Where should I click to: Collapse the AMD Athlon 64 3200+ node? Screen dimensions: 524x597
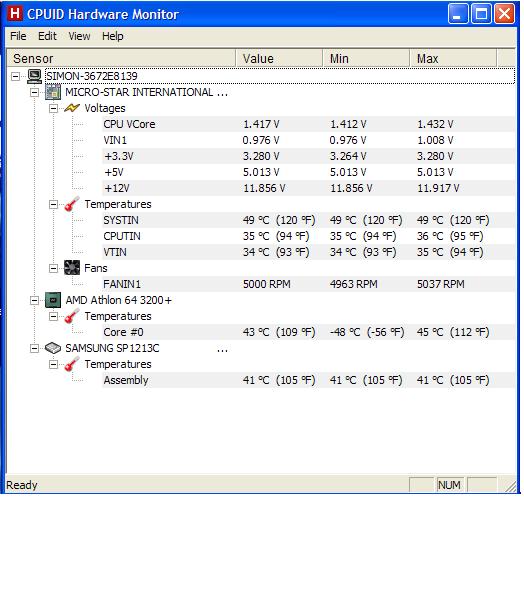34,300
